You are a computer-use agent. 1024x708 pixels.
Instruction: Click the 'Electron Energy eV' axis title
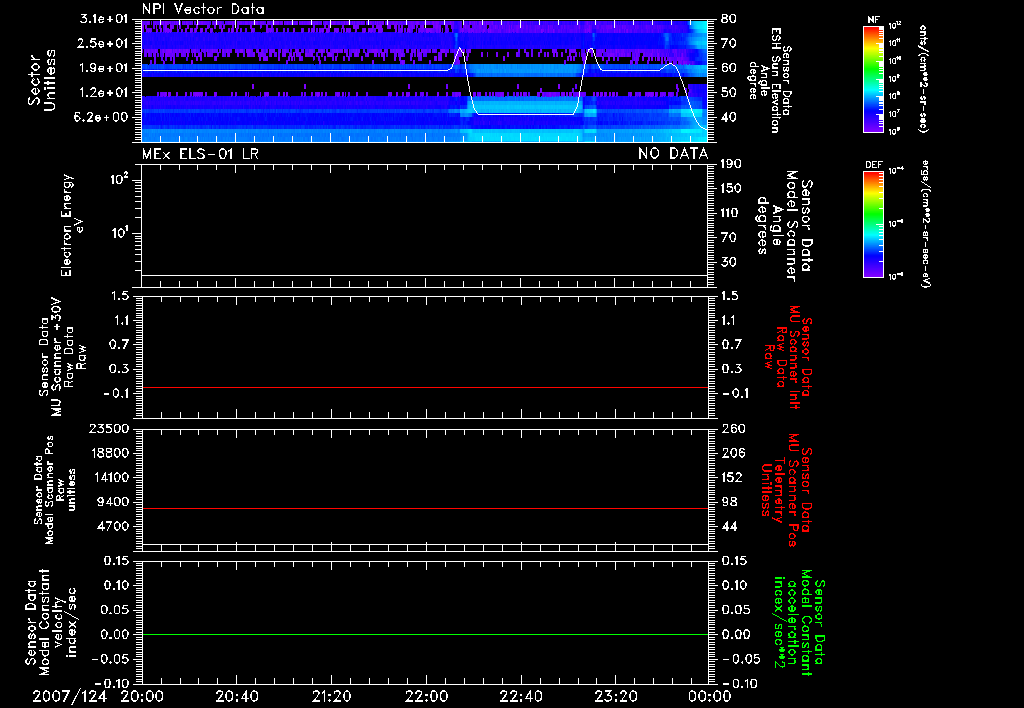click(x=72, y=225)
